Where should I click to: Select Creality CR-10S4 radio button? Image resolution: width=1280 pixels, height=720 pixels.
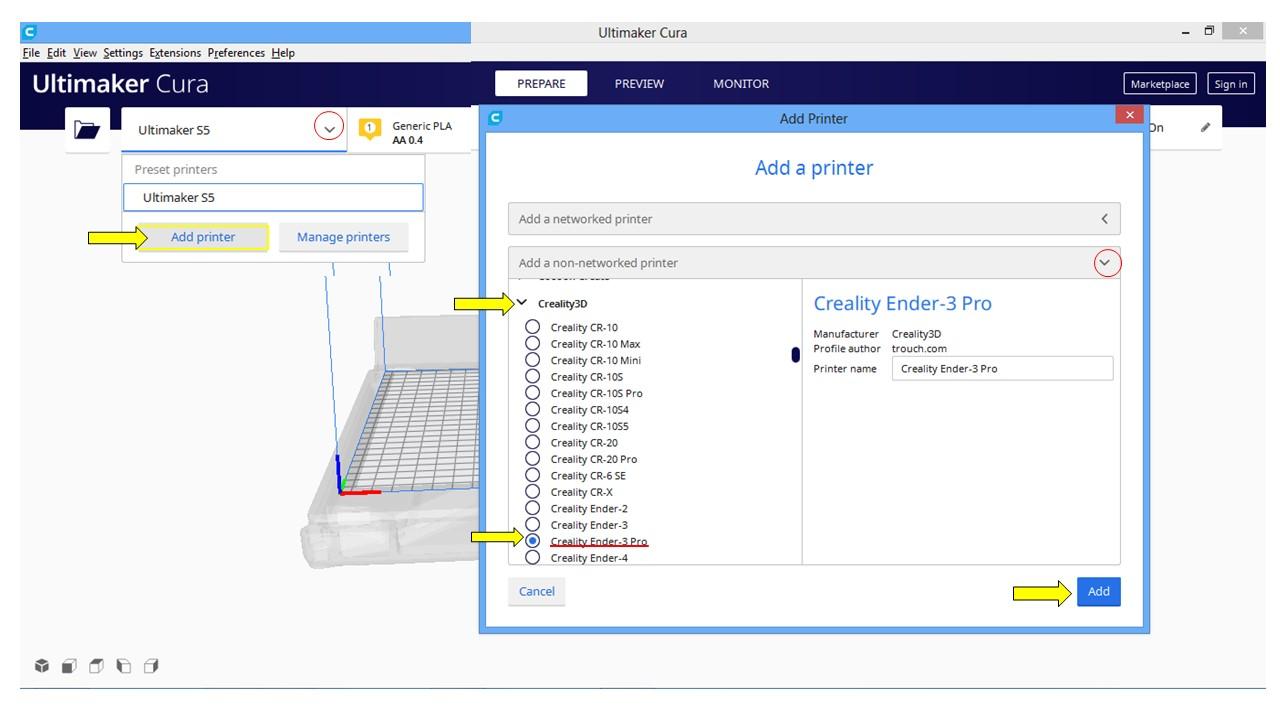point(532,409)
